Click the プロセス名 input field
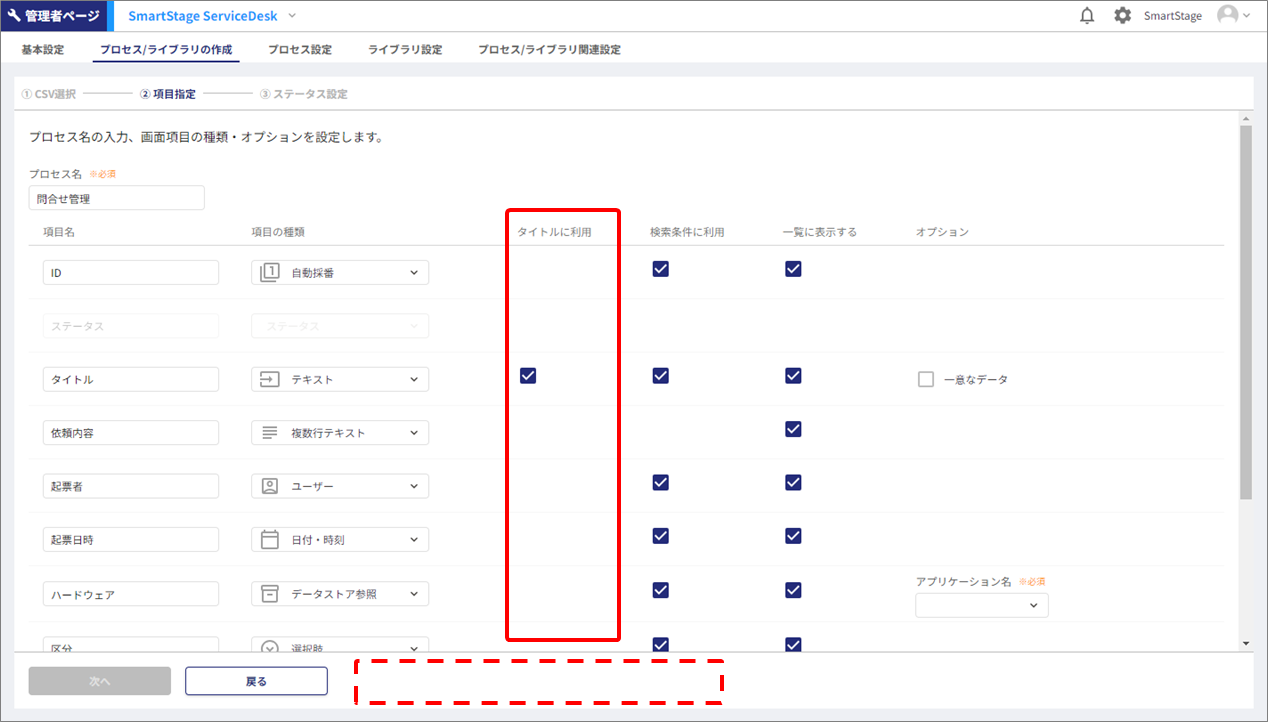The width and height of the screenshot is (1268, 722). 116,198
